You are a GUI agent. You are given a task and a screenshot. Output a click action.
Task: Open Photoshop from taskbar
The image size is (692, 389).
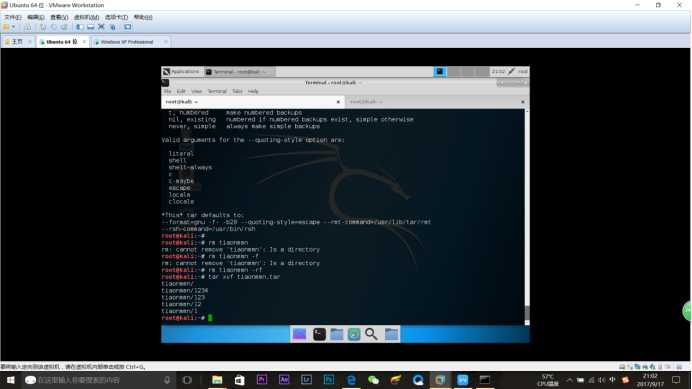(x=329, y=380)
